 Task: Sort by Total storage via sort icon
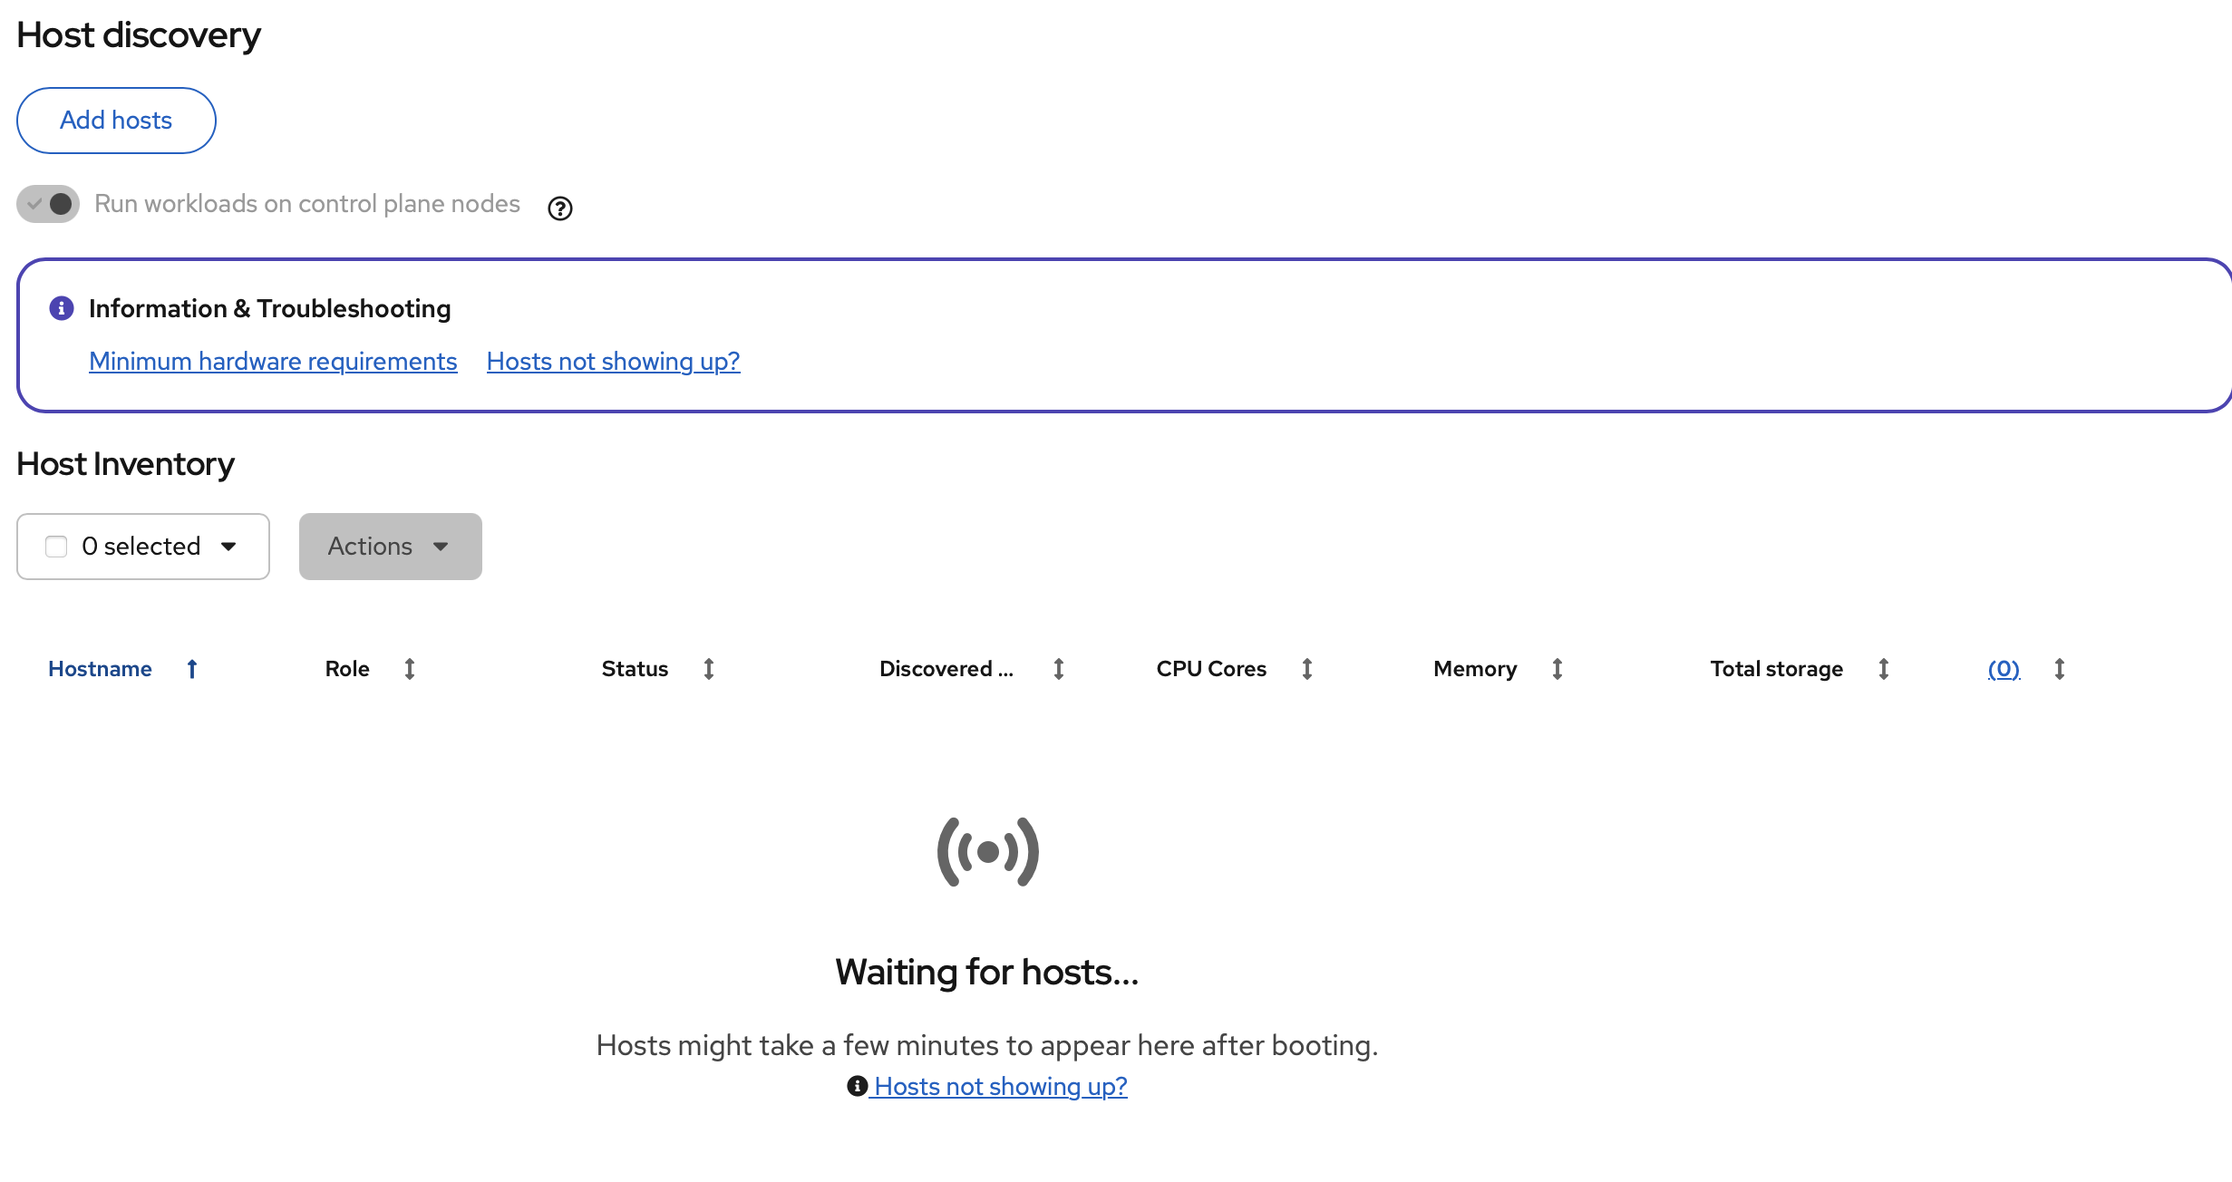coord(1883,669)
